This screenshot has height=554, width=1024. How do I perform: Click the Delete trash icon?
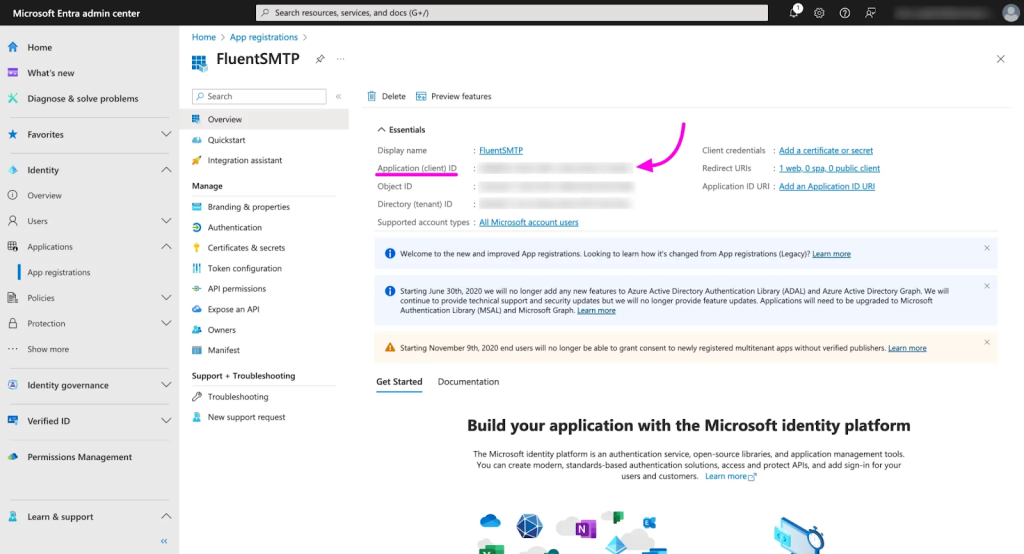(x=372, y=96)
